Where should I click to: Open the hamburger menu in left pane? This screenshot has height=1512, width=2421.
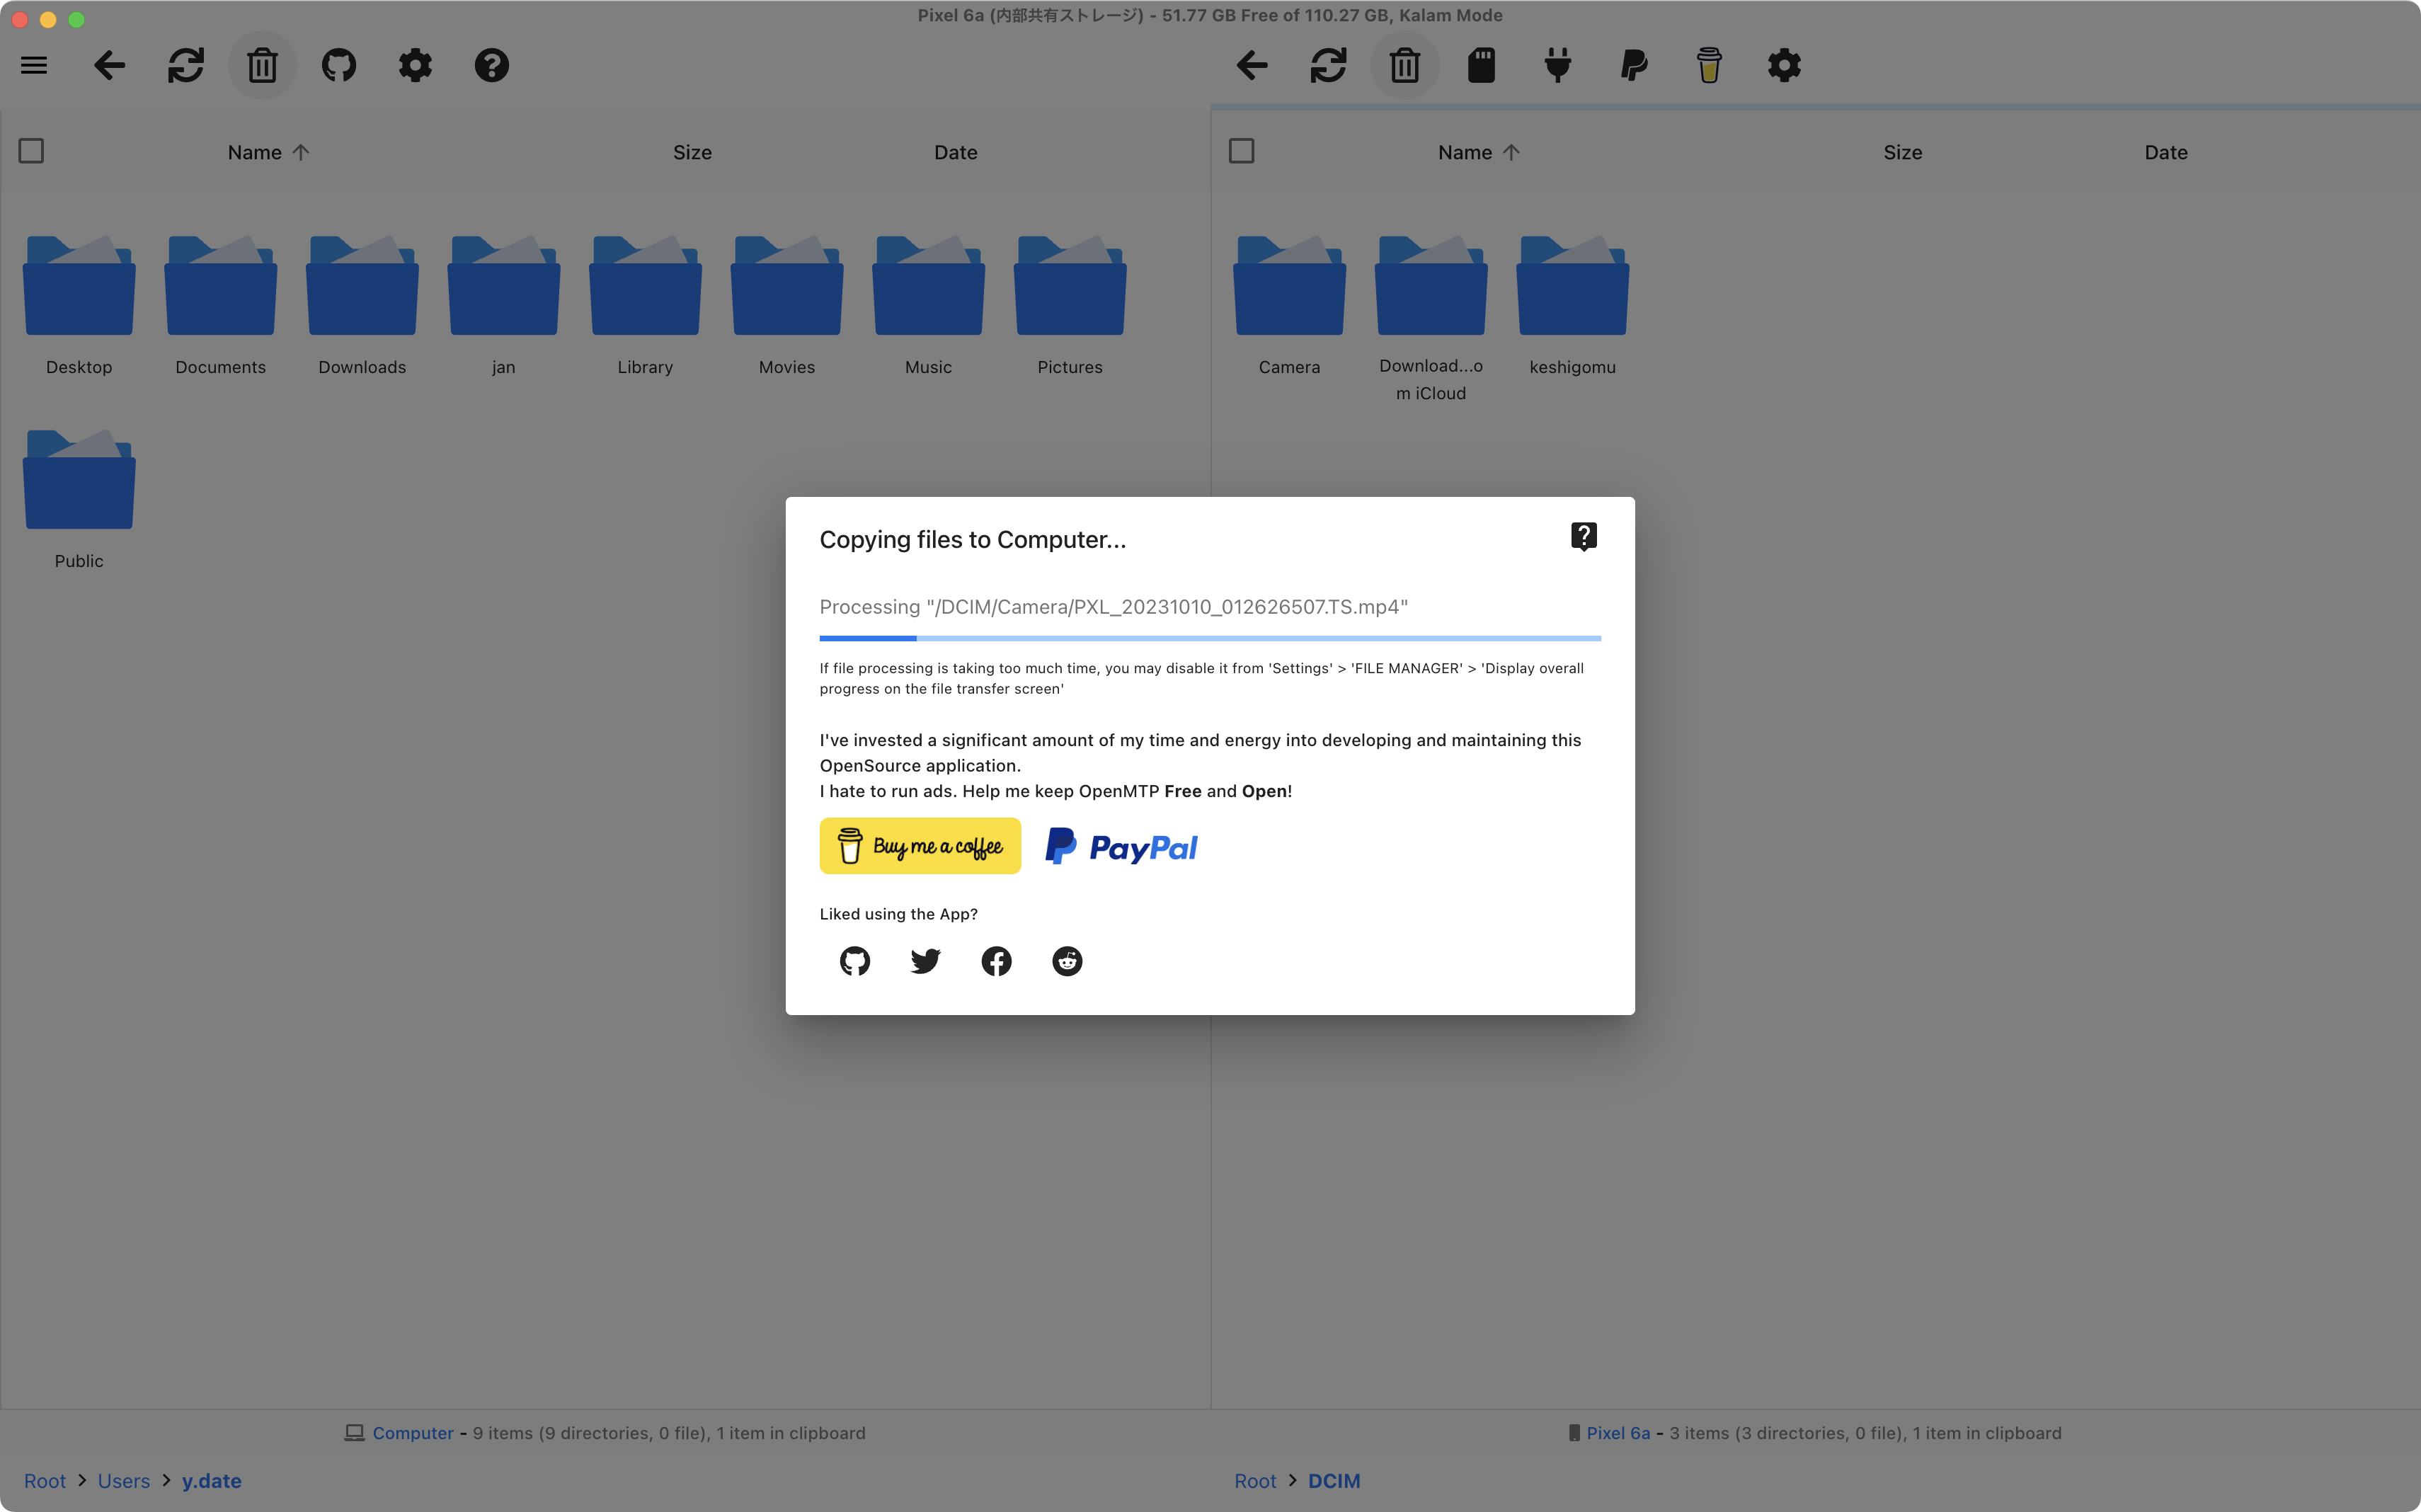(x=34, y=66)
